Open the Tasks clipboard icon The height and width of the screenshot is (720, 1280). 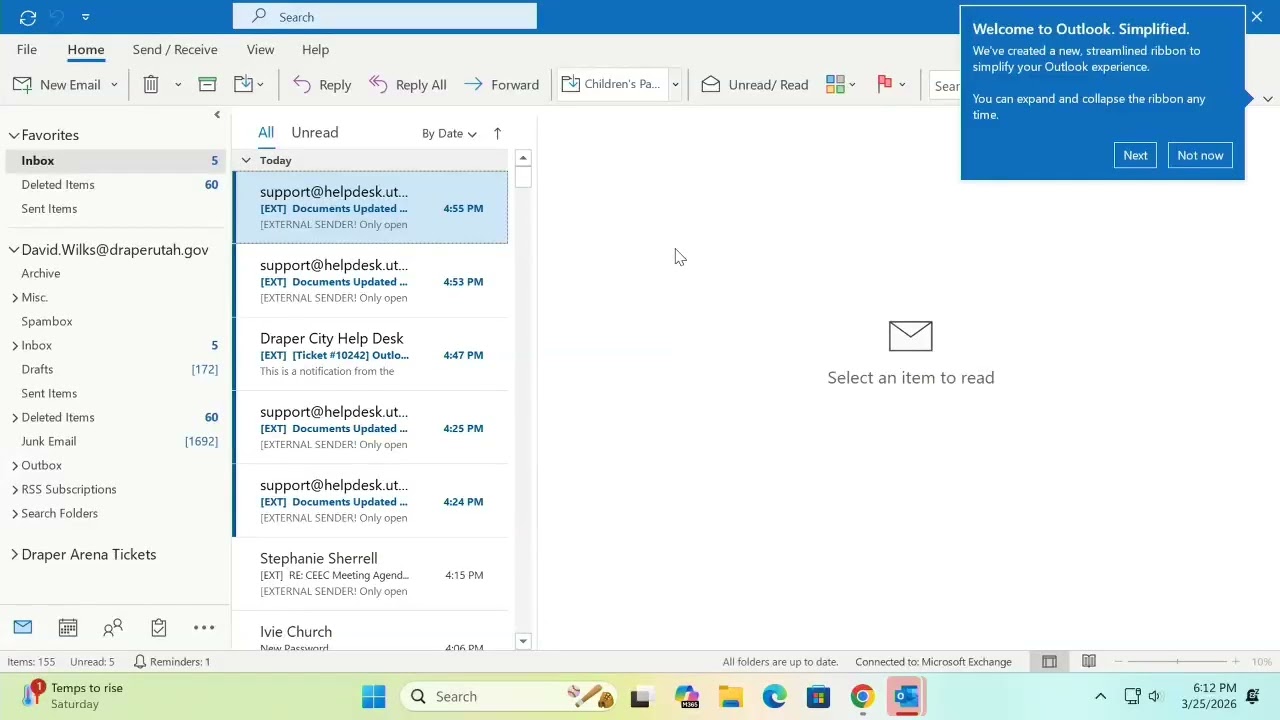point(159,627)
